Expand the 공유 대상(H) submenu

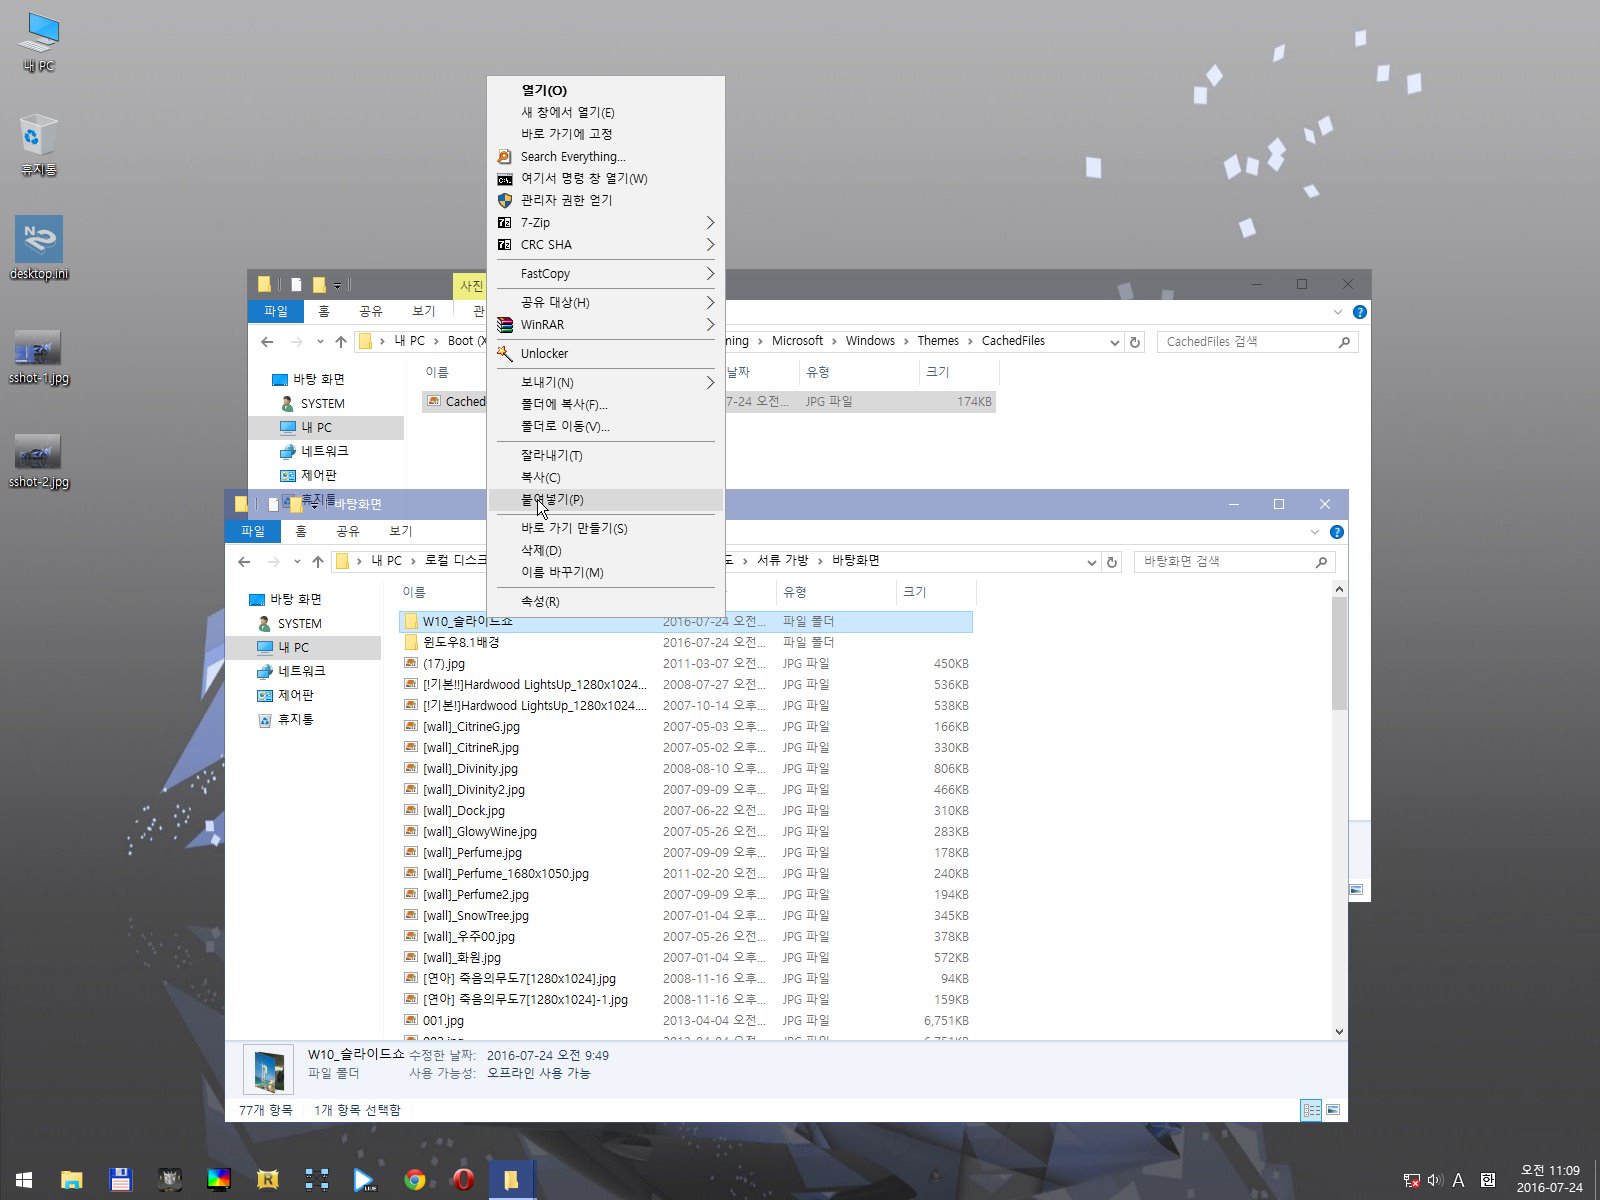coord(605,302)
